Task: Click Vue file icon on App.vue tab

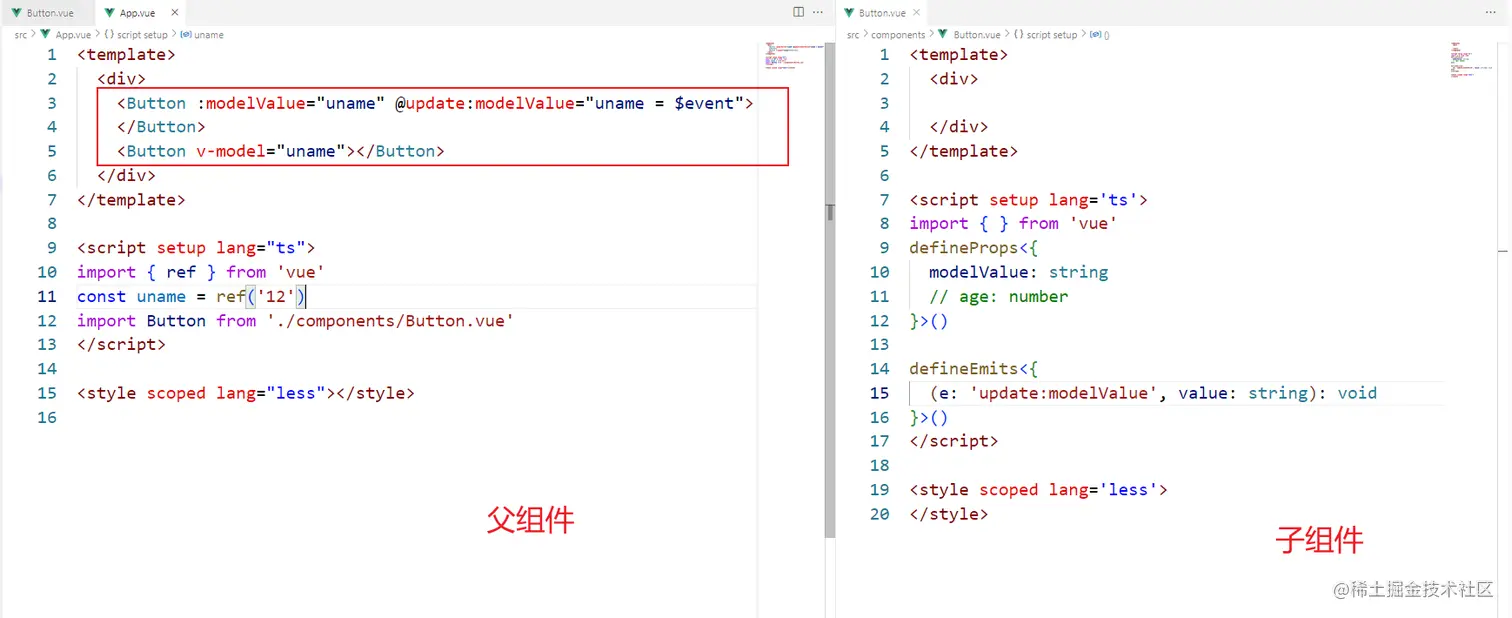Action: [110, 13]
